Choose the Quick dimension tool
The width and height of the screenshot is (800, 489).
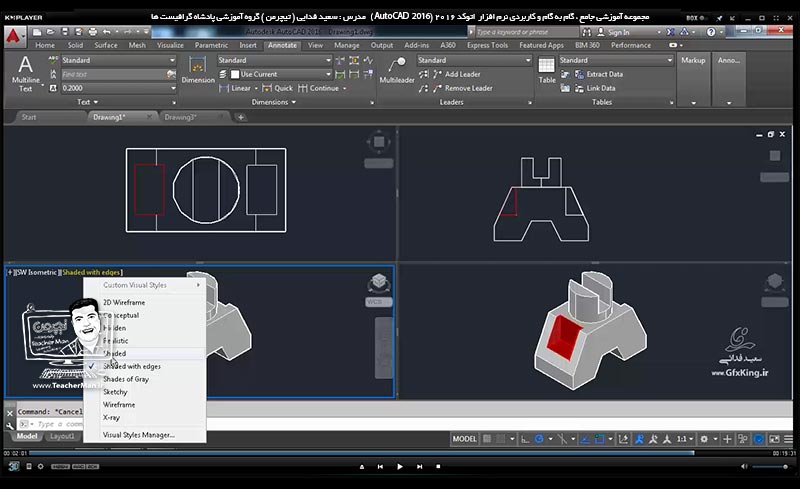[x=278, y=88]
